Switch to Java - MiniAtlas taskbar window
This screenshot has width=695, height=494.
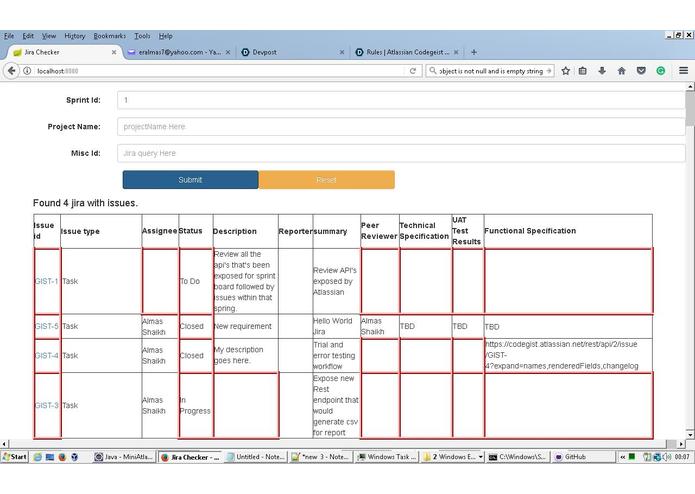pos(124,457)
